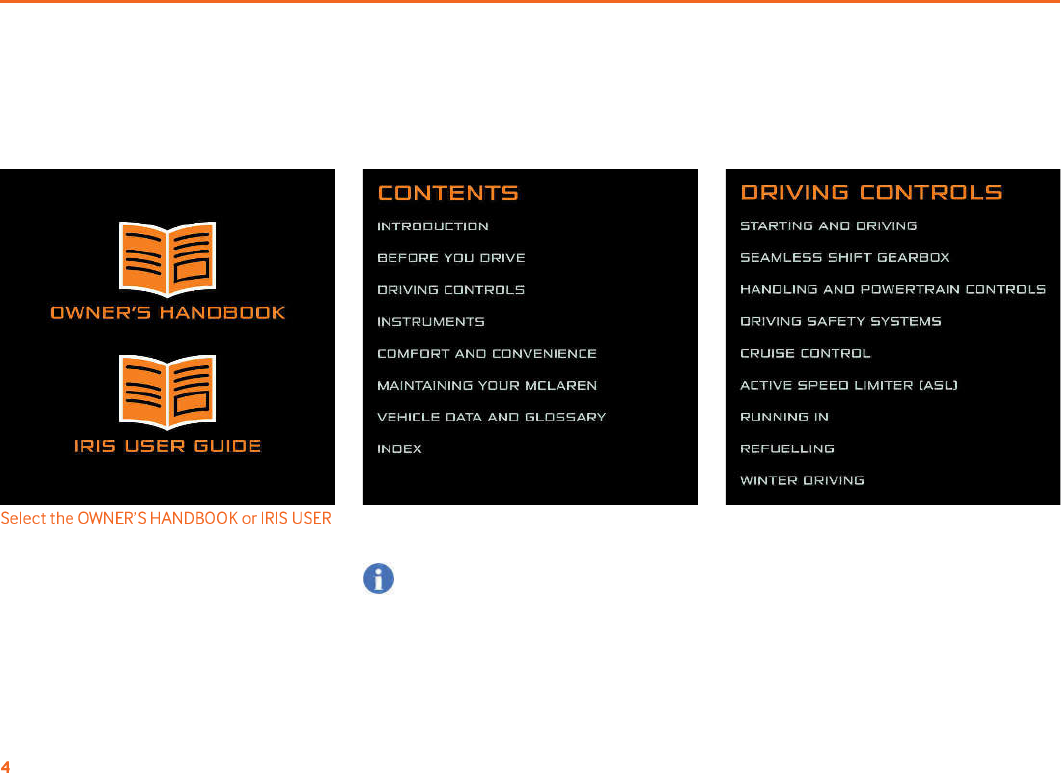
Task: Click the blue information icon
Action: click(x=378, y=579)
